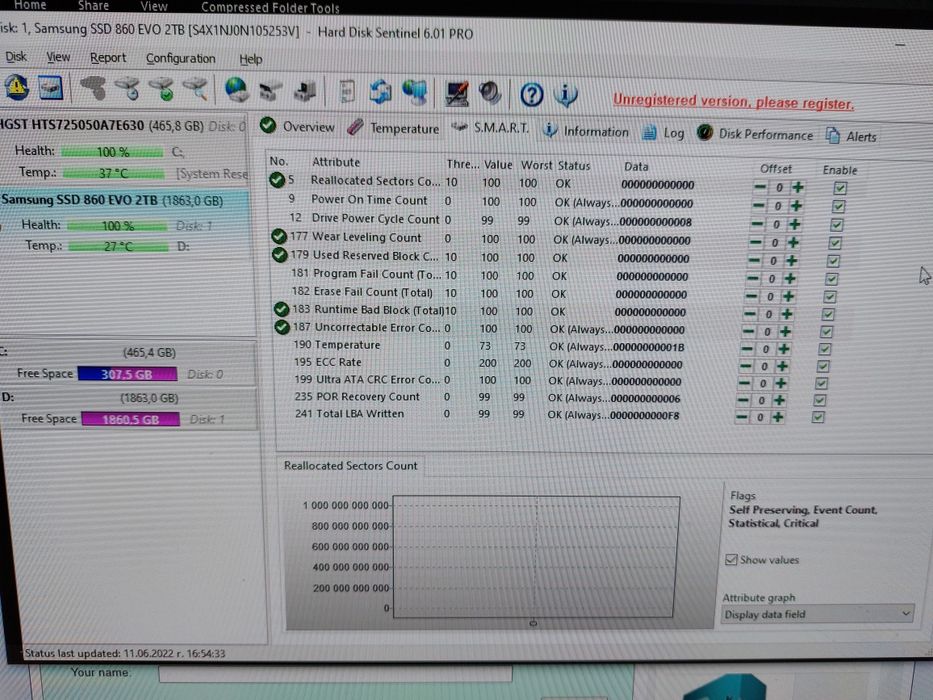
Task: Click the disk with clock toolbar icon
Action: coord(127,89)
